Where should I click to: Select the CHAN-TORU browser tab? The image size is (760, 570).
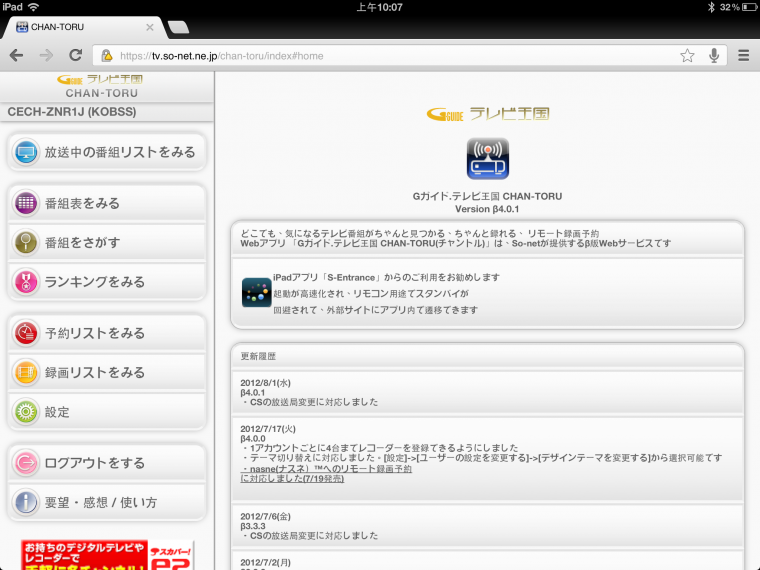tap(85, 27)
